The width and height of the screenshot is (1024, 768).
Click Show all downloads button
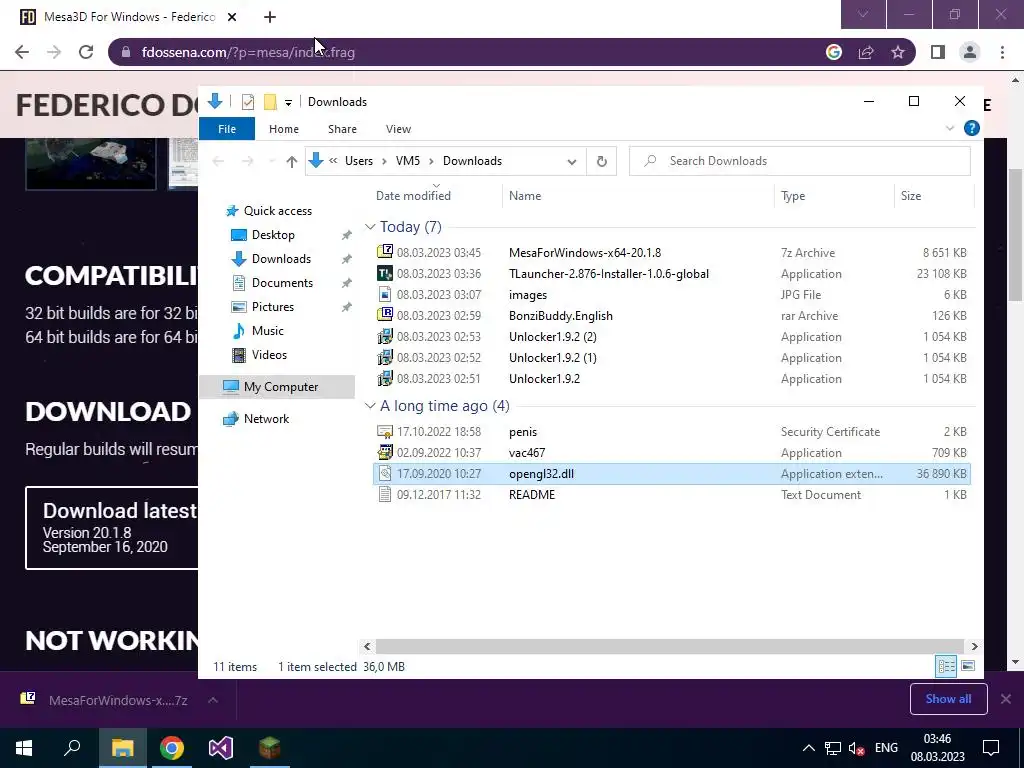pyautogui.click(x=948, y=699)
